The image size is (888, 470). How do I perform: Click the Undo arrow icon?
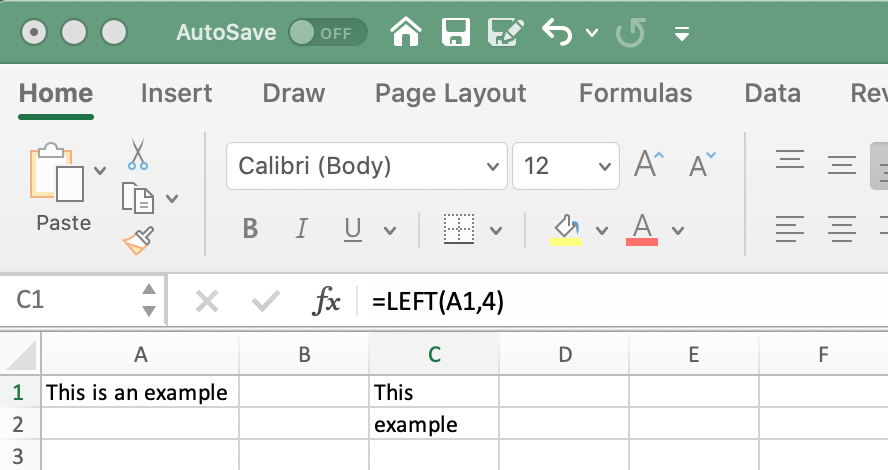click(558, 32)
